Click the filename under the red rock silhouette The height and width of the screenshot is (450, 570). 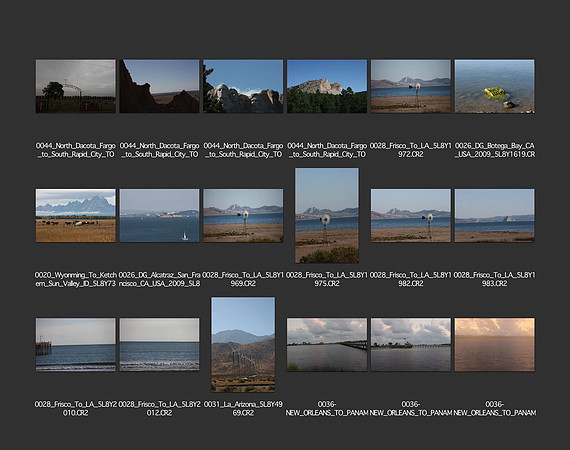click(159, 150)
